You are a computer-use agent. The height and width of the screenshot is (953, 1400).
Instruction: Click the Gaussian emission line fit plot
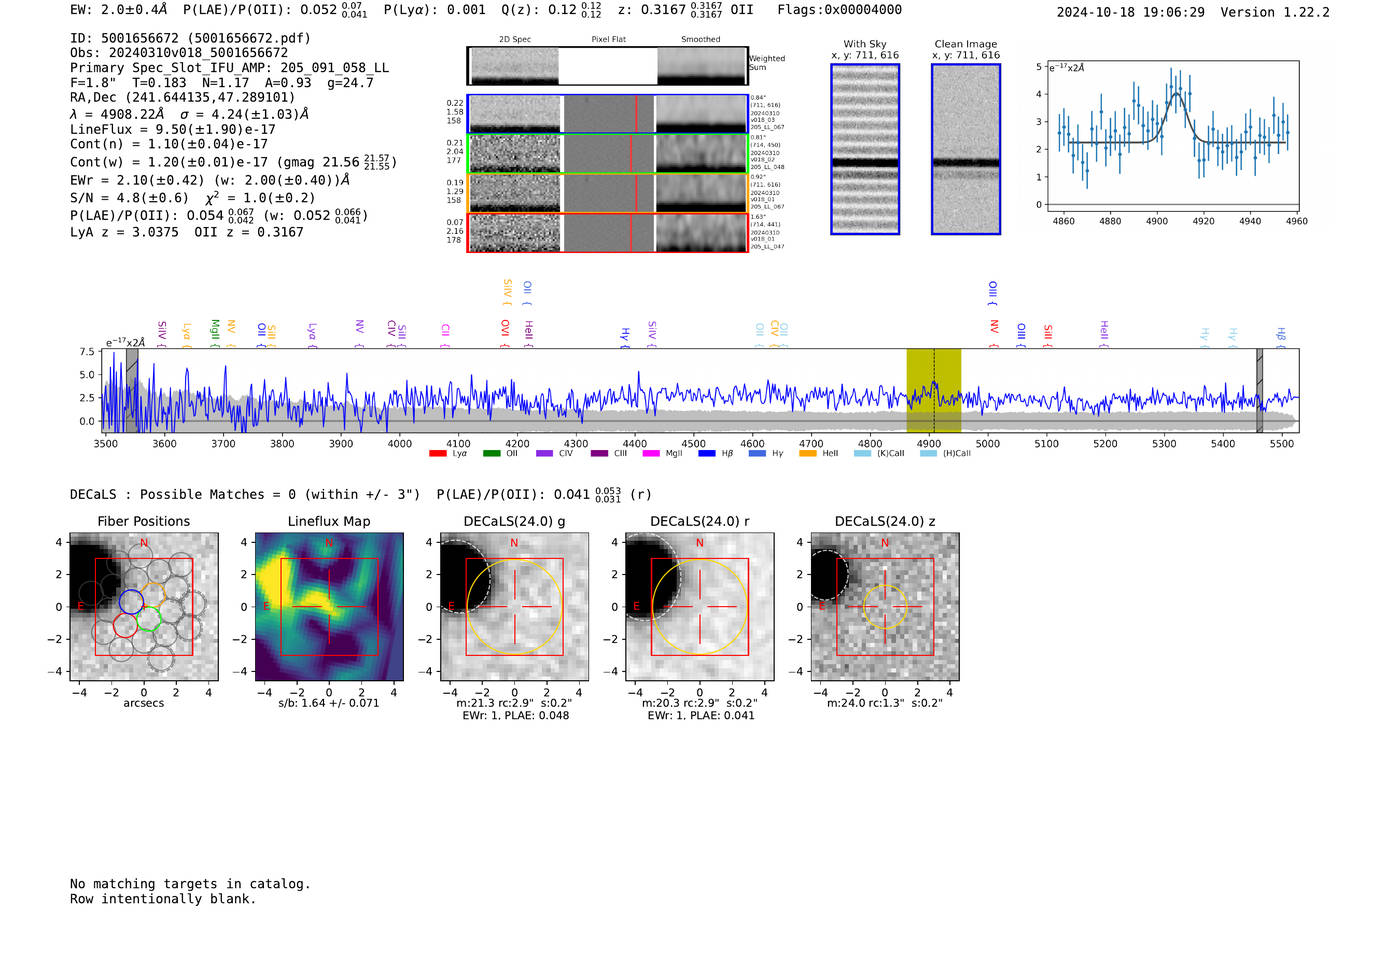coord(1172,136)
